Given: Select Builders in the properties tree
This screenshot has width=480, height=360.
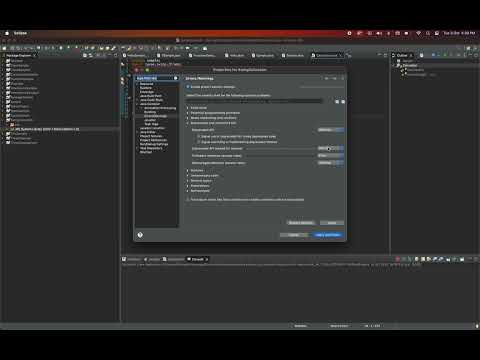Looking at the screenshot, I should (x=146, y=88).
